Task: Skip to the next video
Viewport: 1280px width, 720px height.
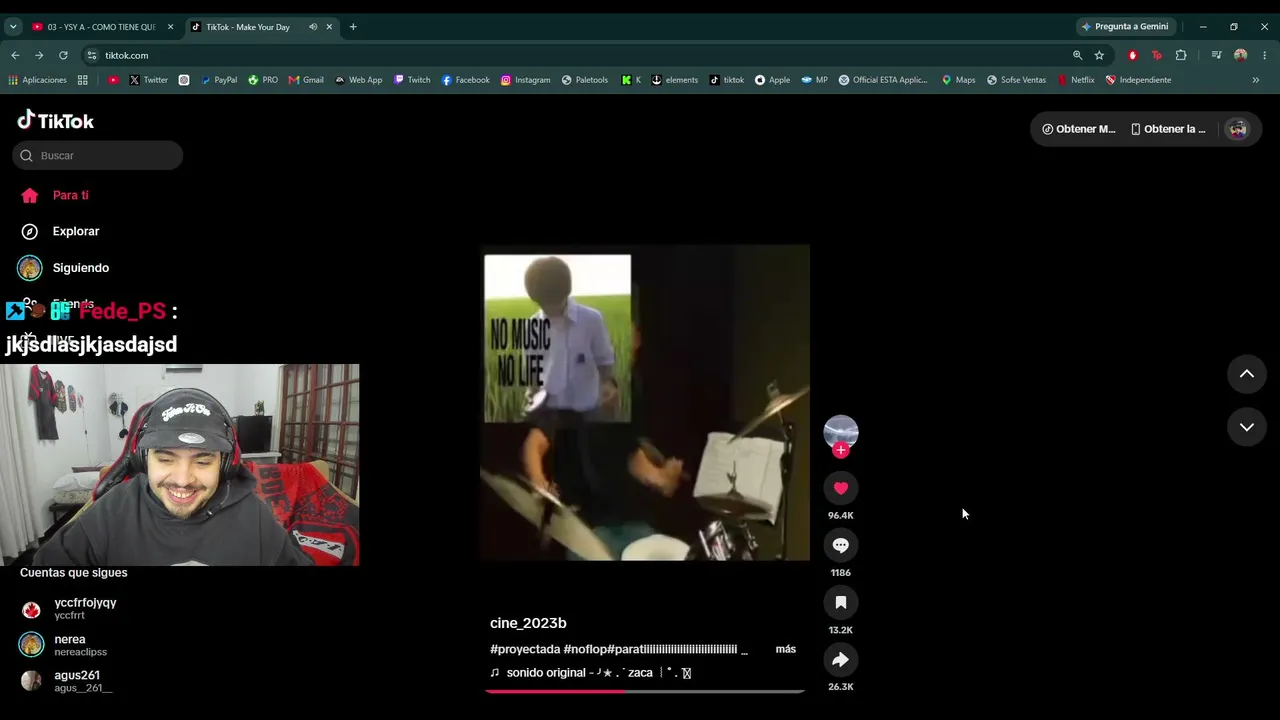Action: pos(1247,427)
